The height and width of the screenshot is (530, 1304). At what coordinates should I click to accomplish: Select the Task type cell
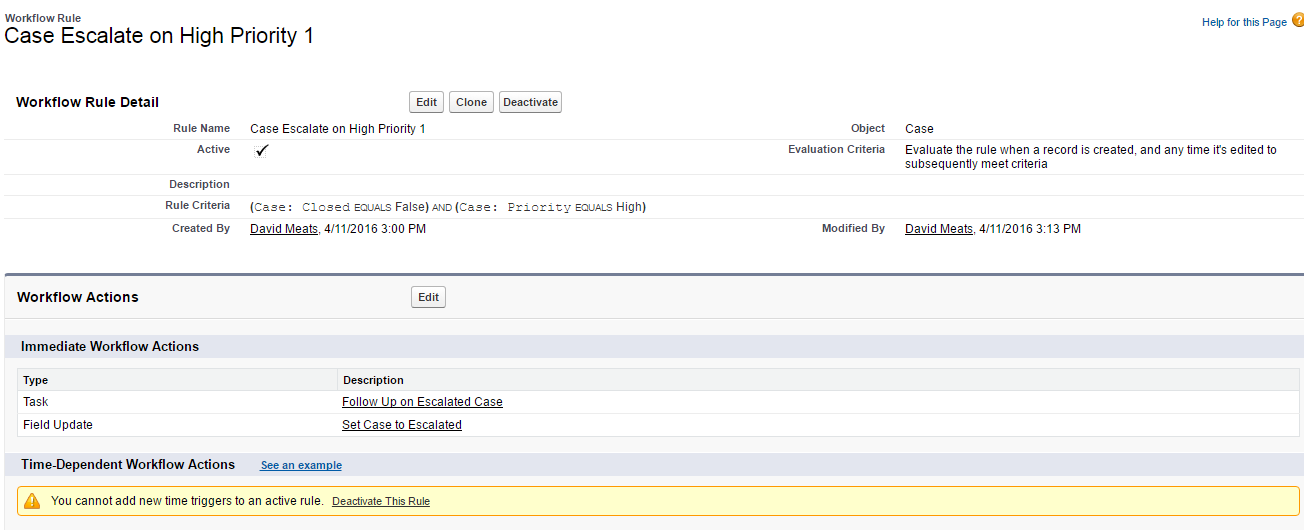tap(36, 402)
